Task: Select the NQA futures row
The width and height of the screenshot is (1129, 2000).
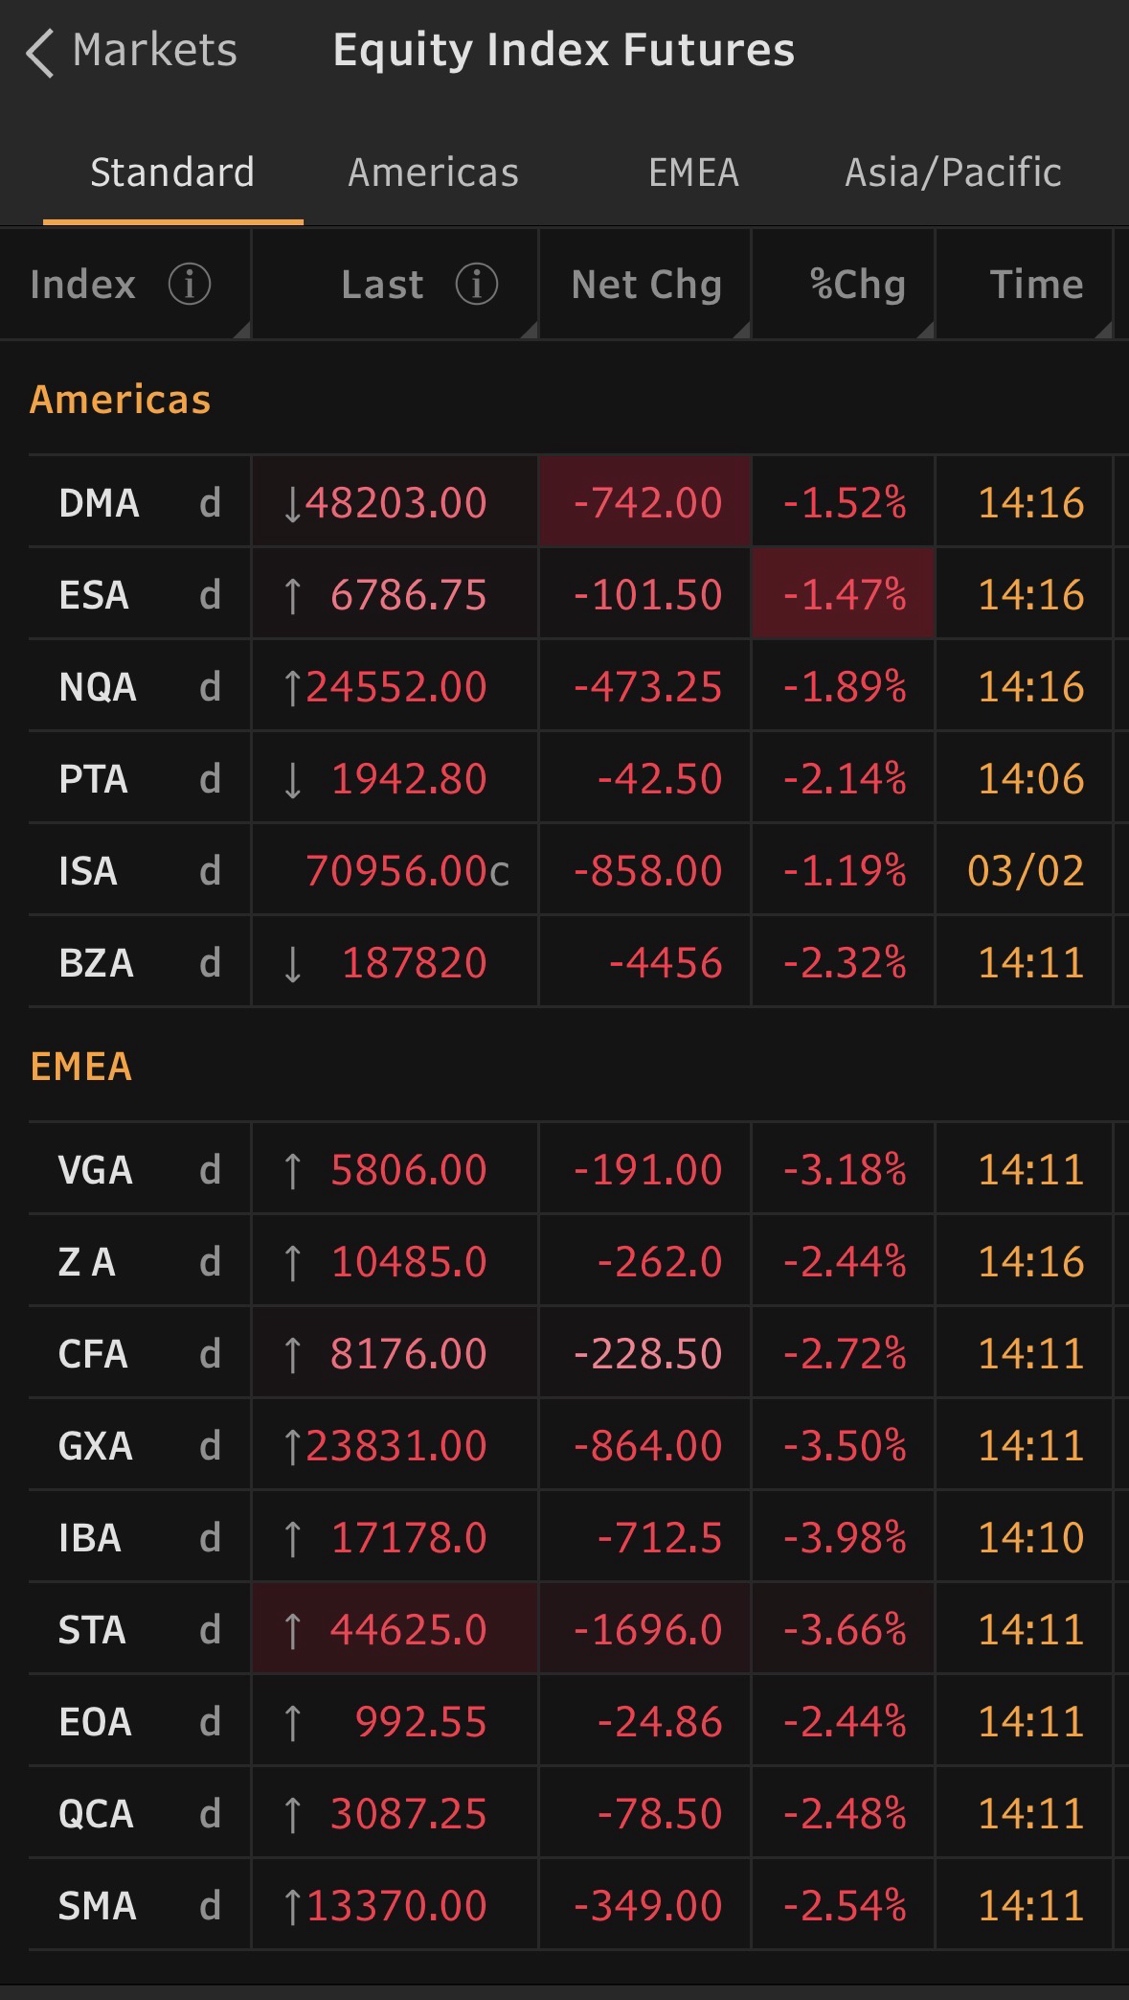Action: click(x=97, y=687)
